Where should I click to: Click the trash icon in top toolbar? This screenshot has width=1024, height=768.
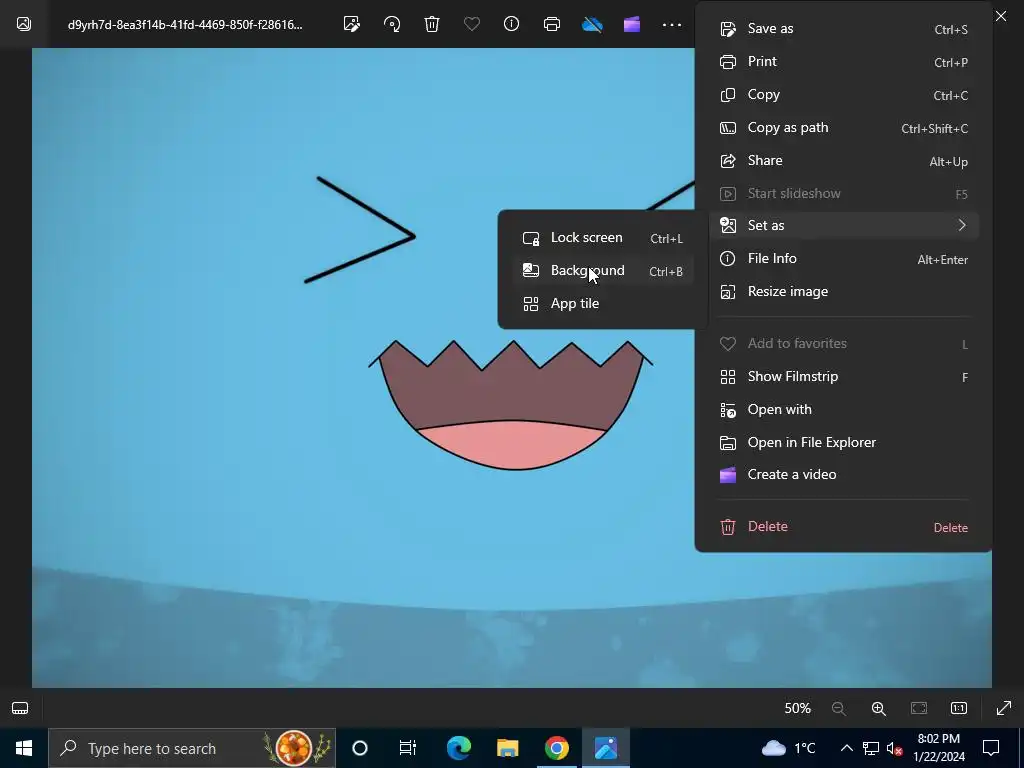pyautogui.click(x=432, y=25)
